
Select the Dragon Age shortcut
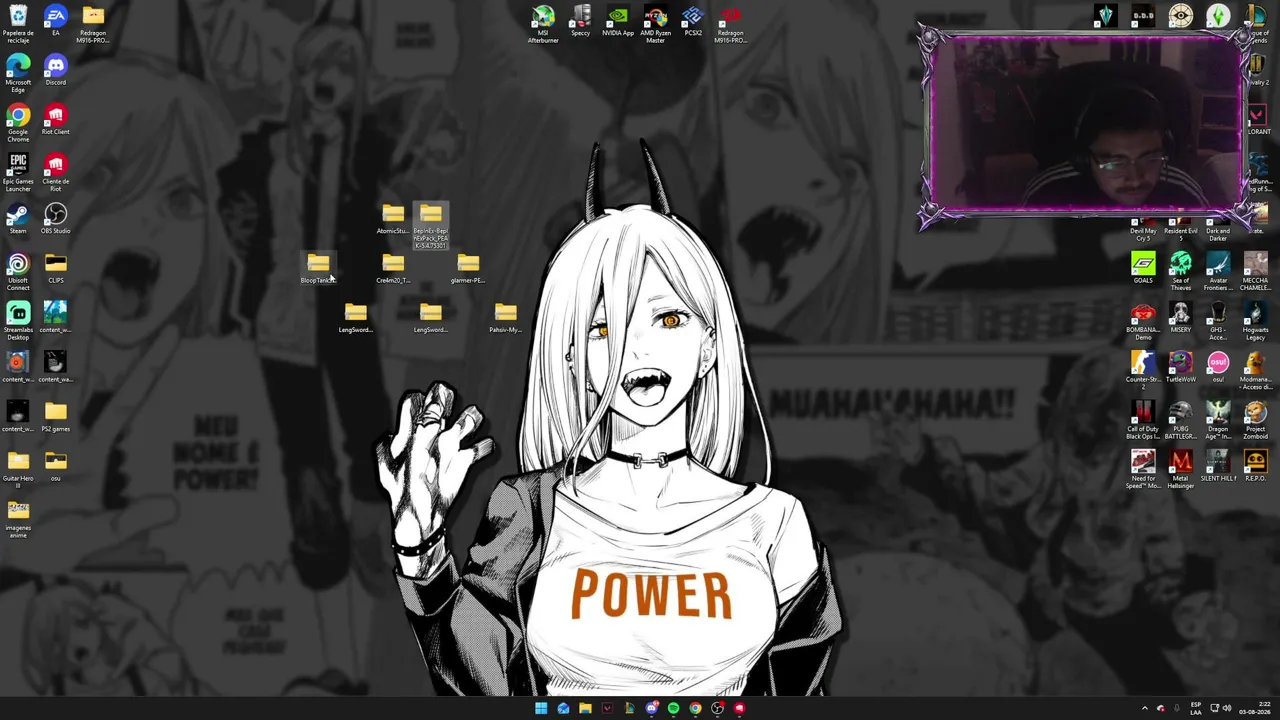tap(1218, 421)
